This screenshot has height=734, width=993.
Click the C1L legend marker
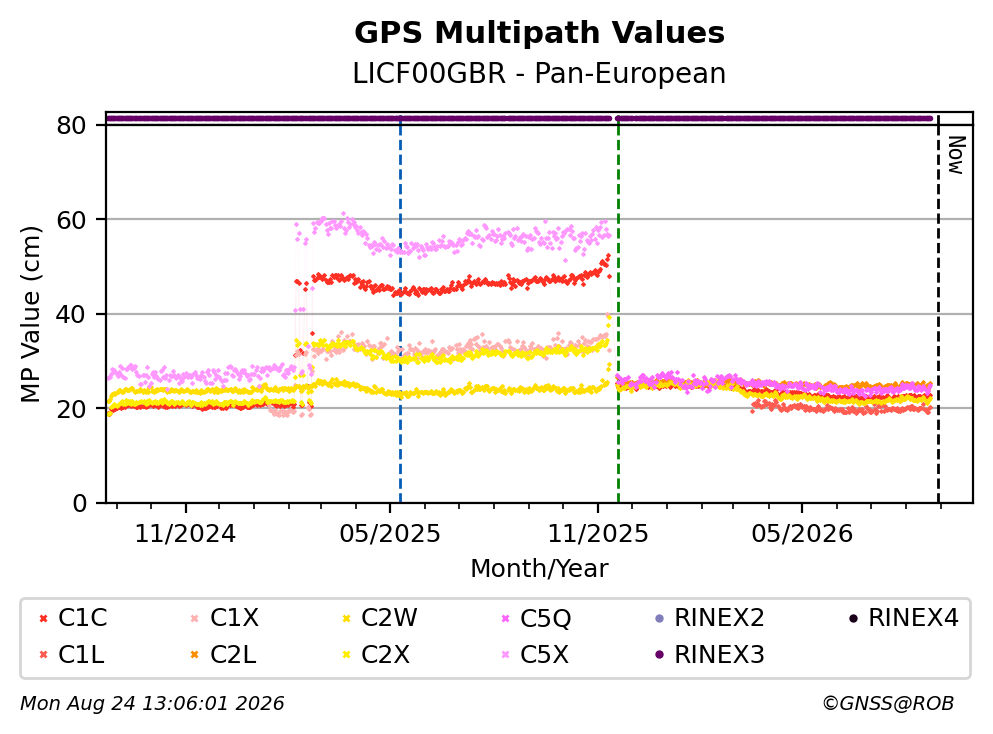coord(43,655)
